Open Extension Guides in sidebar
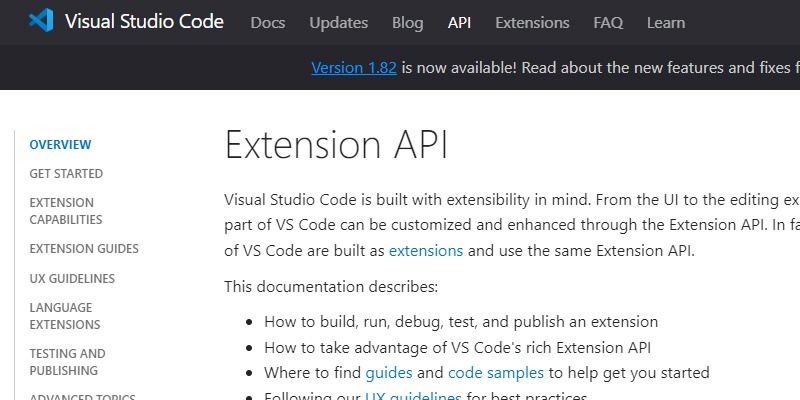 click(x=84, y=249)
